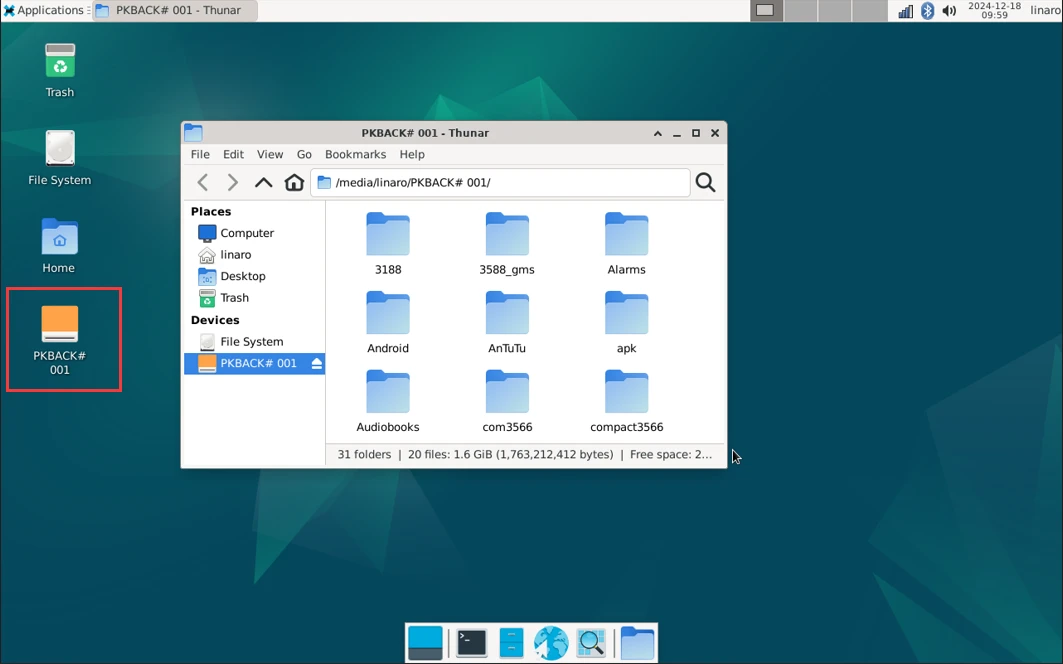Go forward using the right arrow
Image resolution: width=1063 pixels, height=664 pixels.
pos(233,182)
